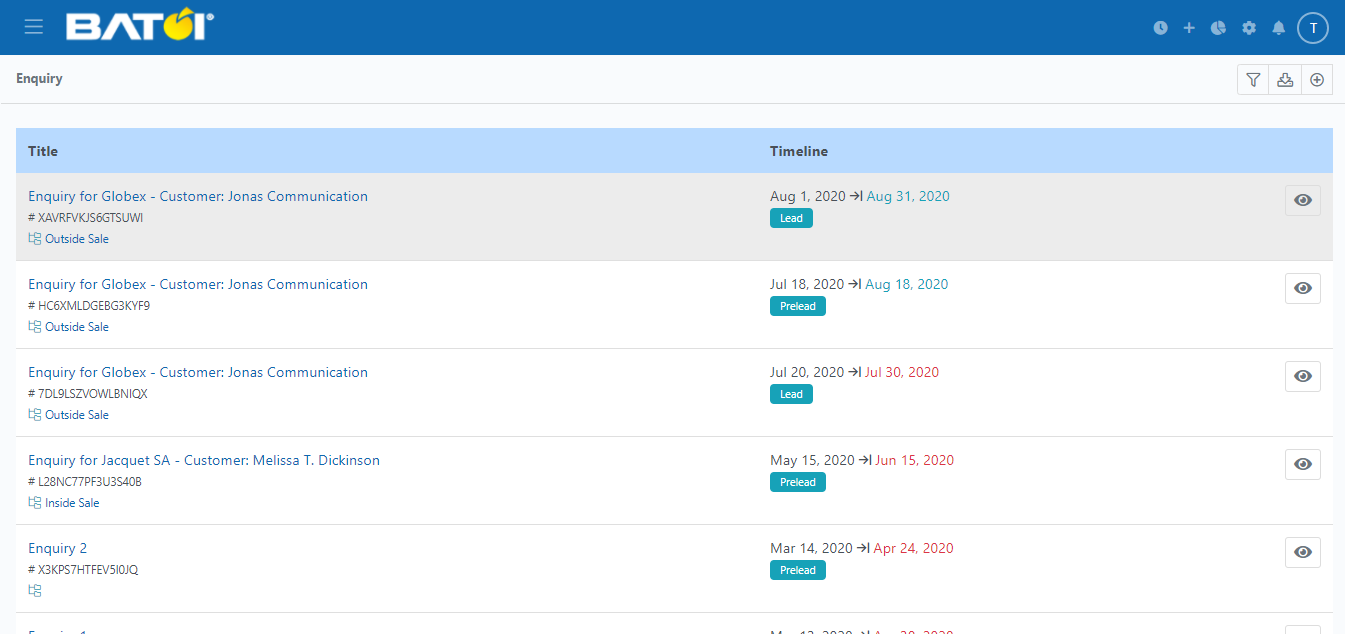The image size is (1345, 634).
Task: View enquiry 7DL9LSZVOWLBNIQX with eye button
Action: [1303, 376]
